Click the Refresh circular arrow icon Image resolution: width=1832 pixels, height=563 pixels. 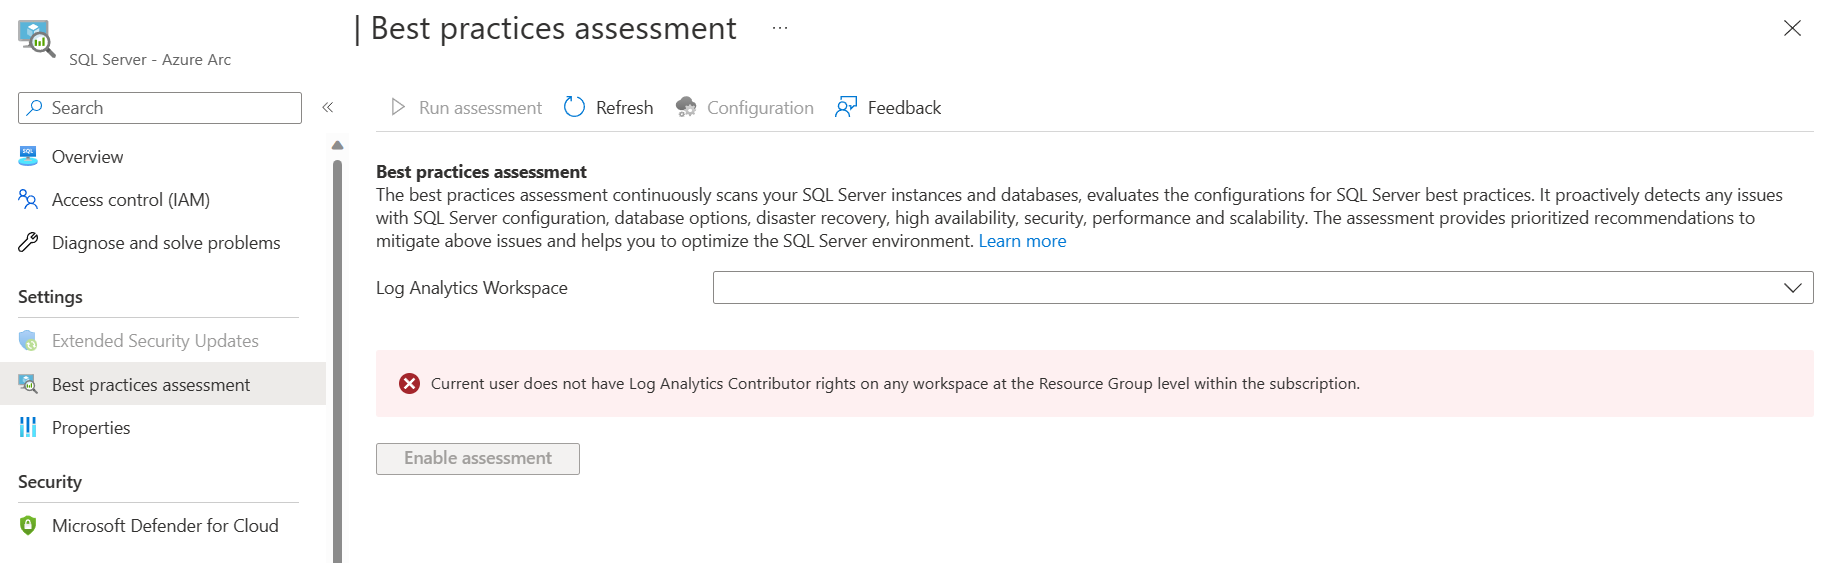click(574, 107)
